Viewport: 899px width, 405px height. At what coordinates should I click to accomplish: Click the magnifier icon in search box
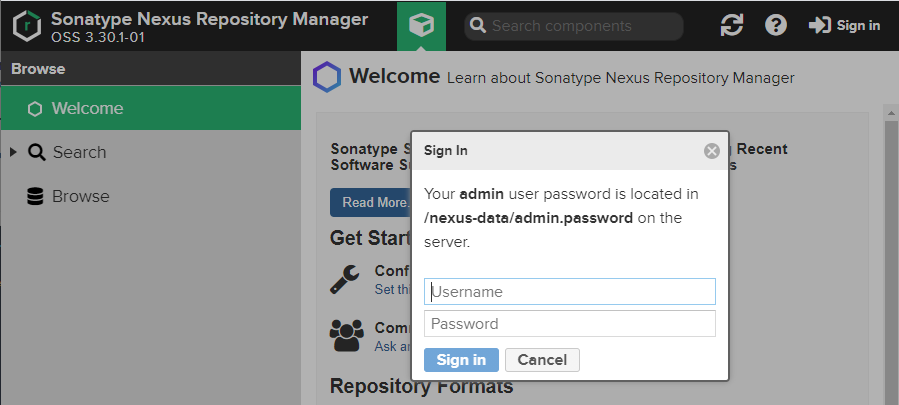[x=478, y=26]
